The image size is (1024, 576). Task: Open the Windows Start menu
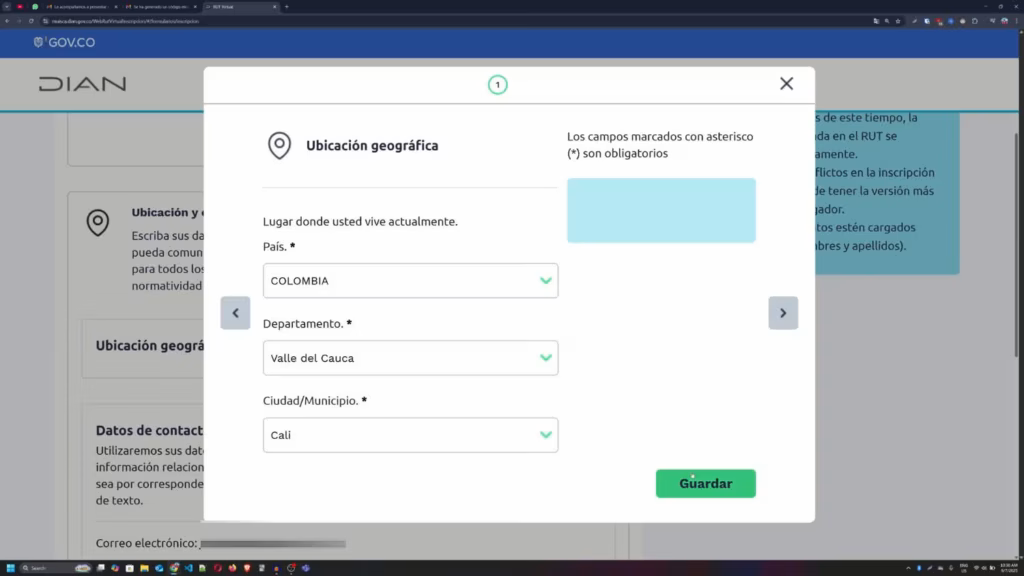tap(10, 568)
